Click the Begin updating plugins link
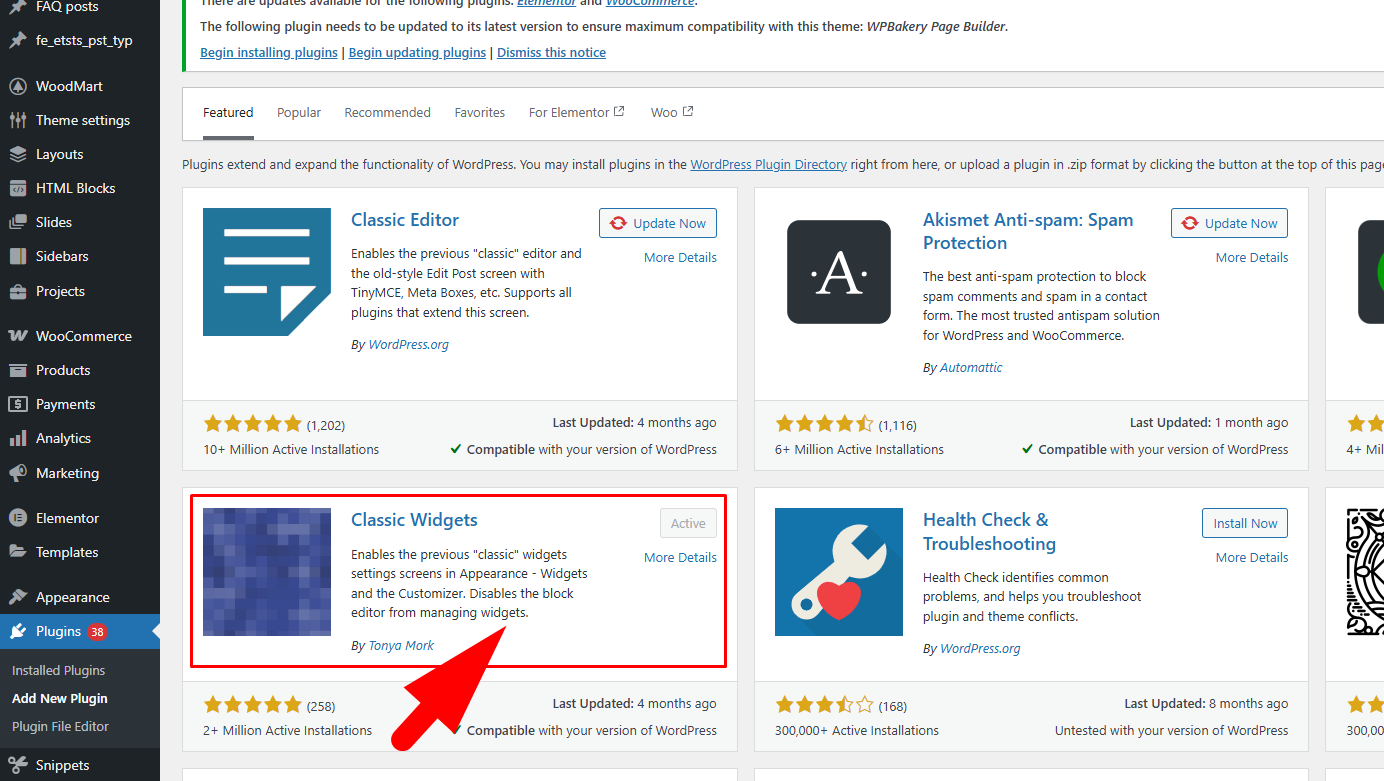 417,52
